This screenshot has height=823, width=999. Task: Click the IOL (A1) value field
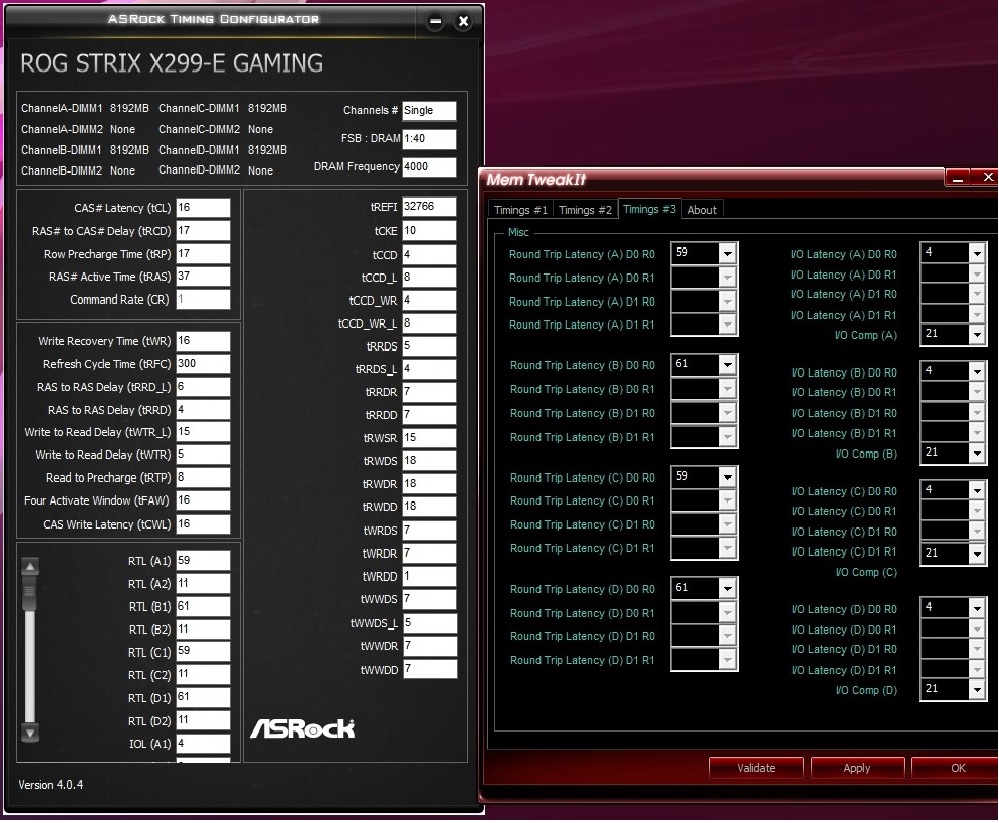coord(203,743)
